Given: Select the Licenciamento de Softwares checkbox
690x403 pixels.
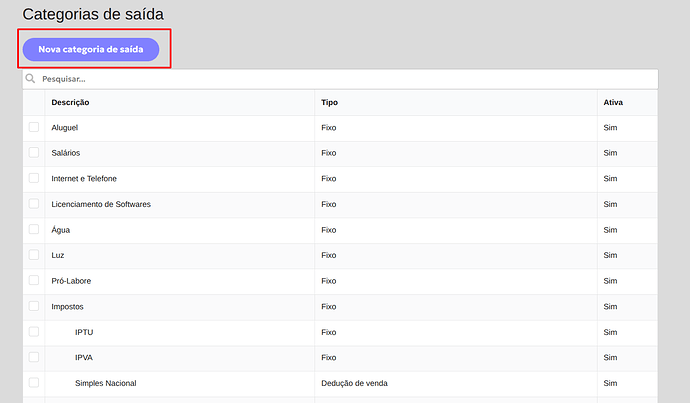Looking at the screenshot, I should pos(34,204).
